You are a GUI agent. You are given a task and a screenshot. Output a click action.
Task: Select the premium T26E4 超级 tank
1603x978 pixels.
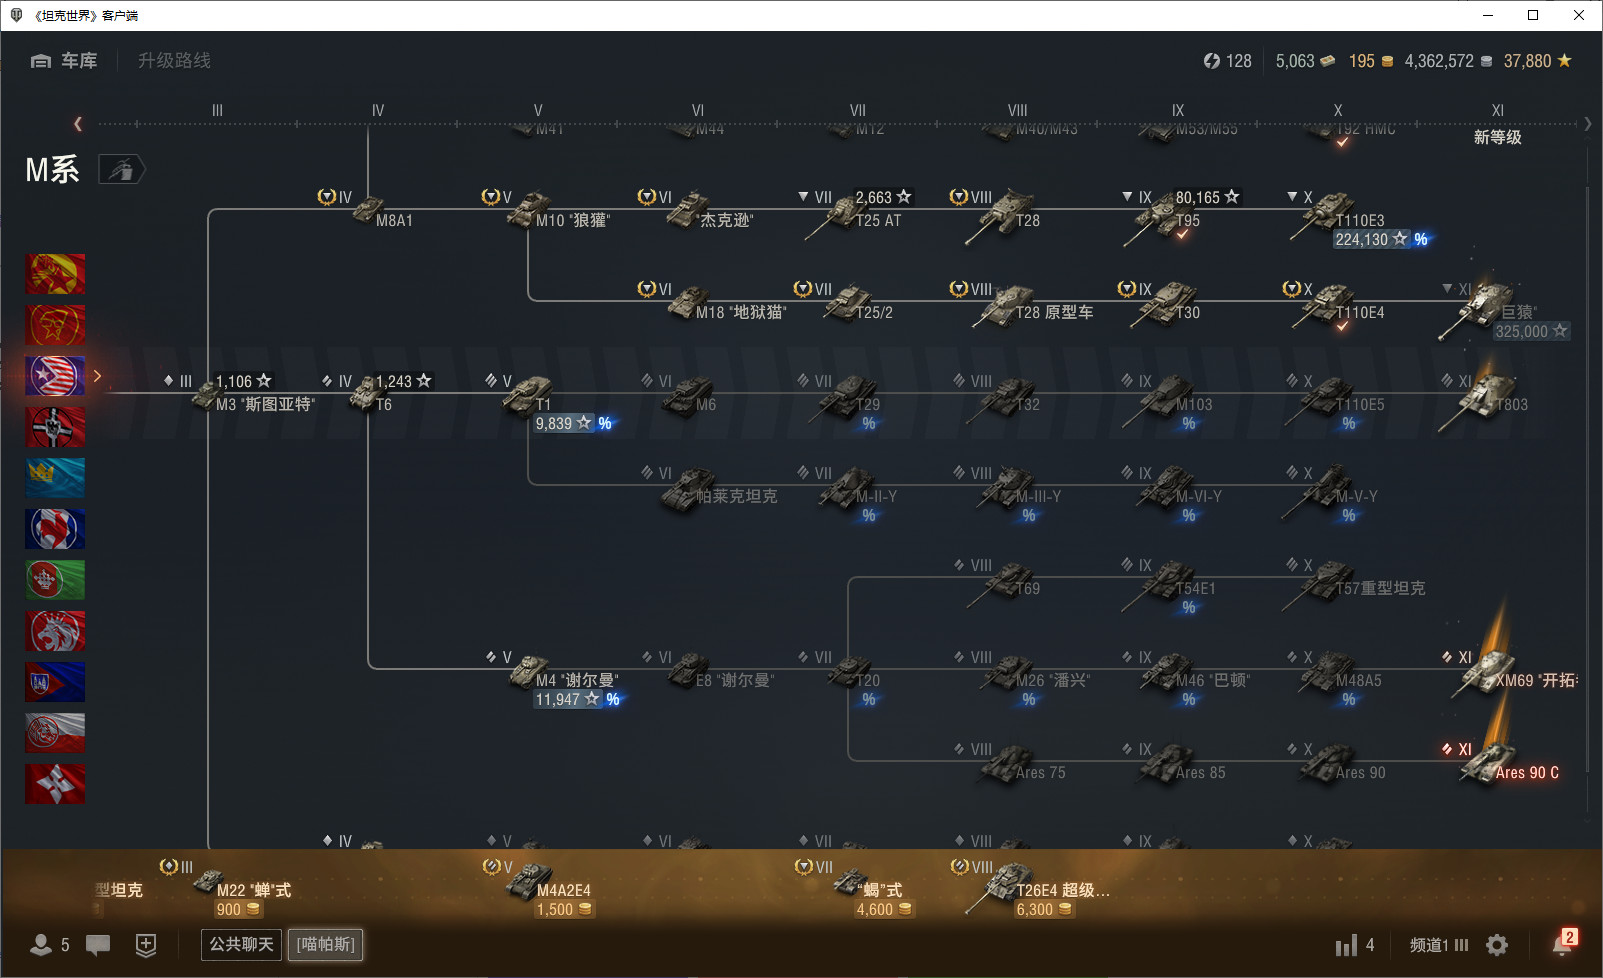coord(1031,888)
